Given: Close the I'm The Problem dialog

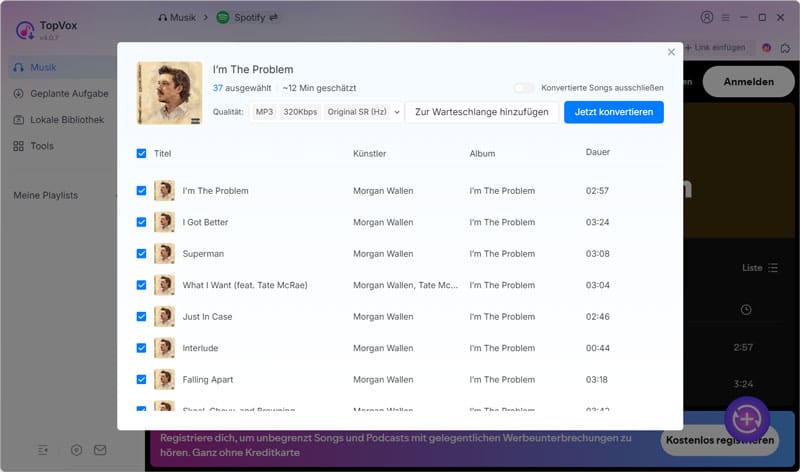Looking at the screenshot, I should coord(671,52).
